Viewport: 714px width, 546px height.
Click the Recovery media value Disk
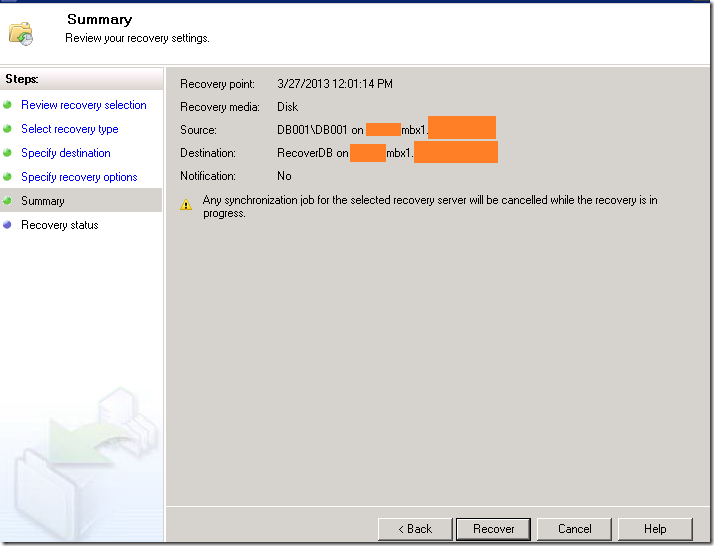pyautogui.click(x=287, y=107)
